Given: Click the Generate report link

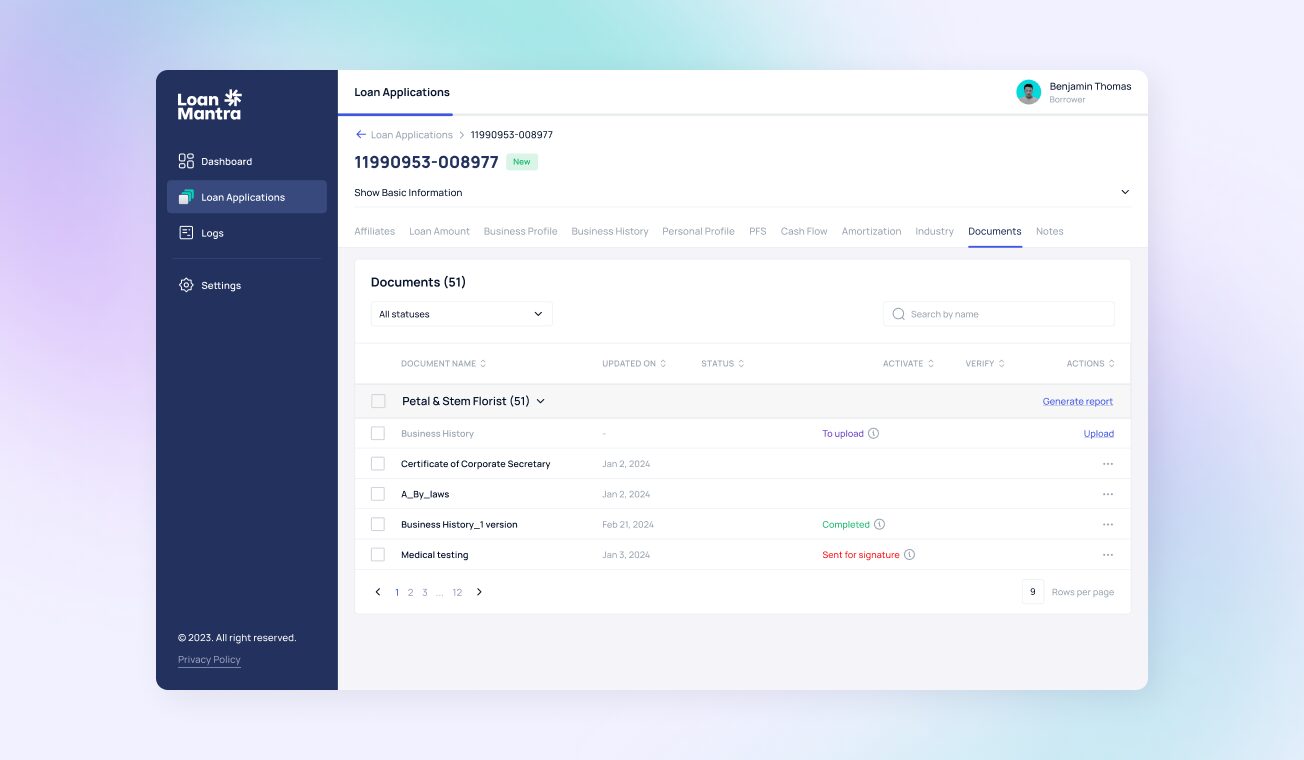Looking at the screenshot, I should coord(1077,400).
